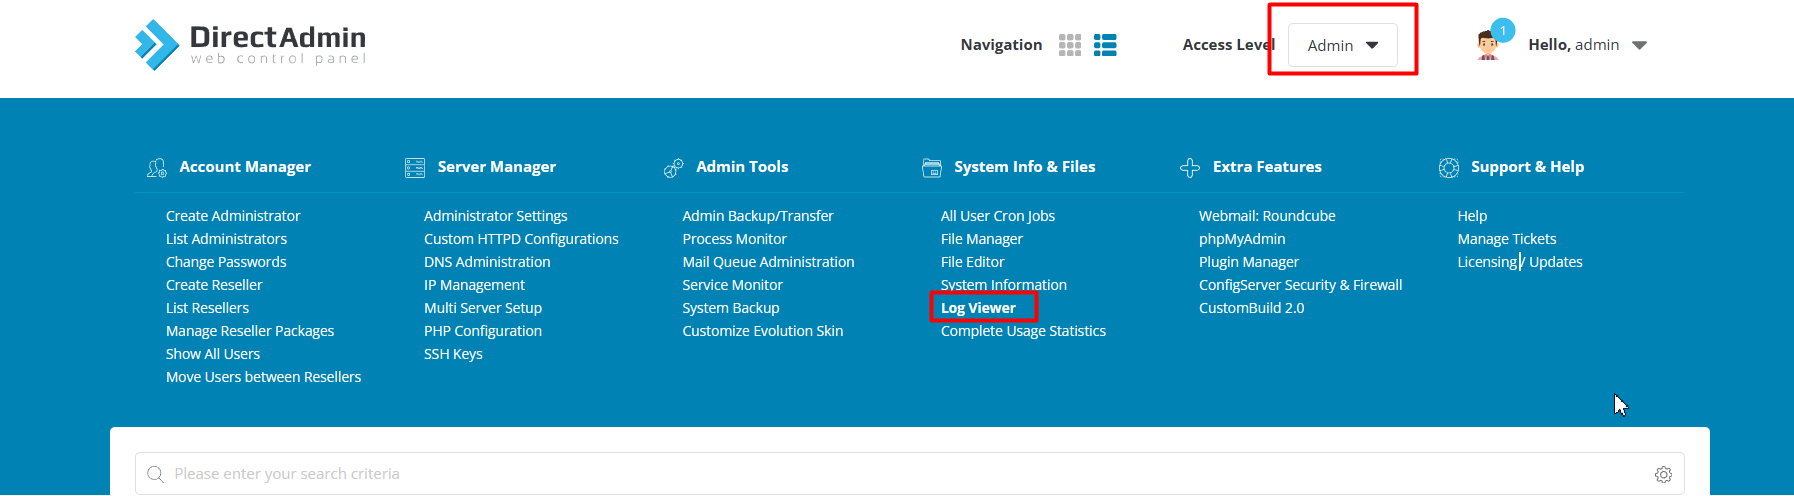The width and height of the screenshot is (1794, 496).
Task: Open Manage Reseller Packages
Action: click(250, 331)
